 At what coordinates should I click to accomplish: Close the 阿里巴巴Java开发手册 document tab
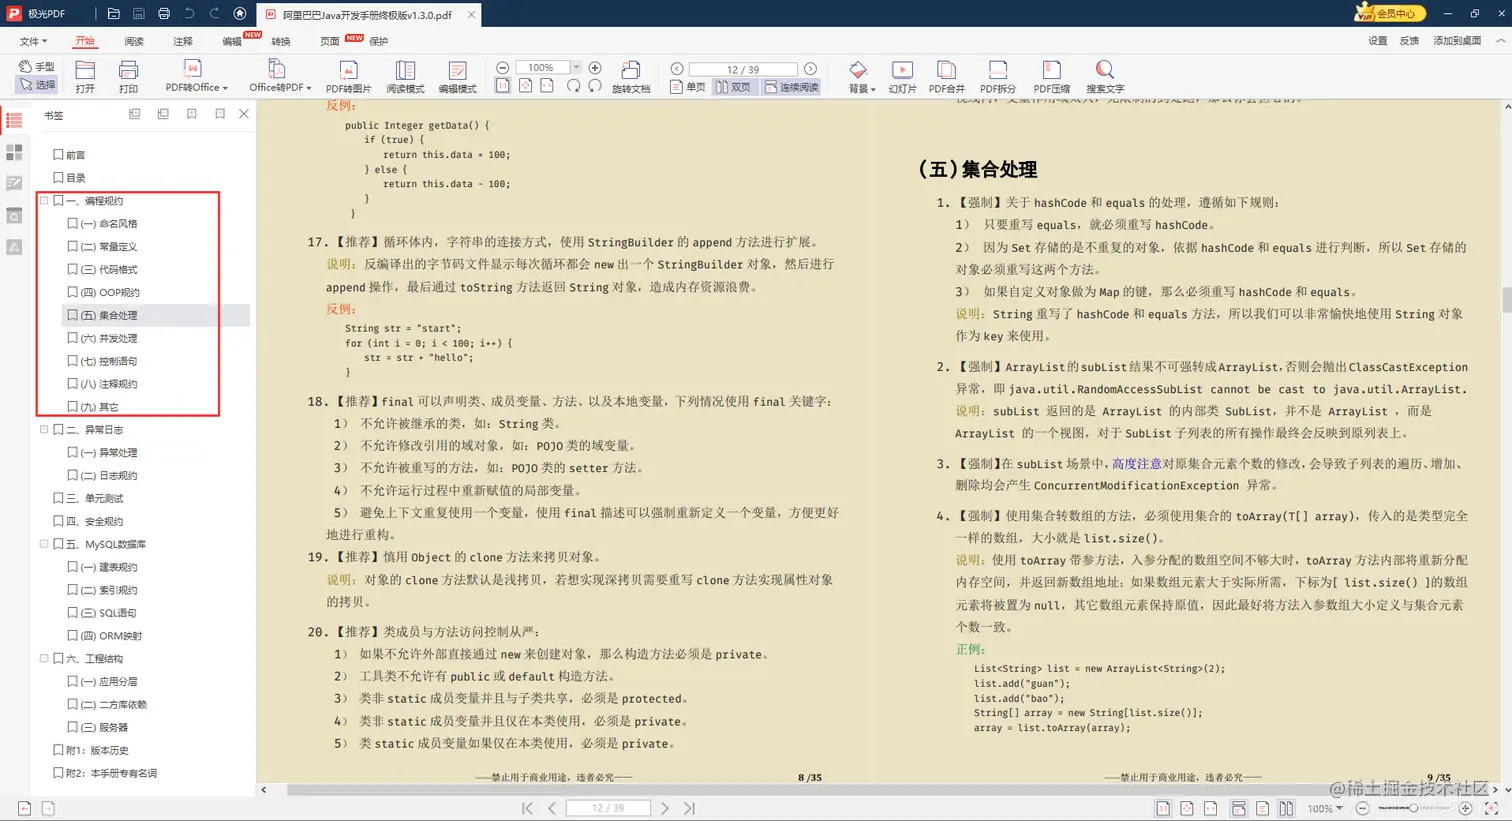tap(471, 15)
